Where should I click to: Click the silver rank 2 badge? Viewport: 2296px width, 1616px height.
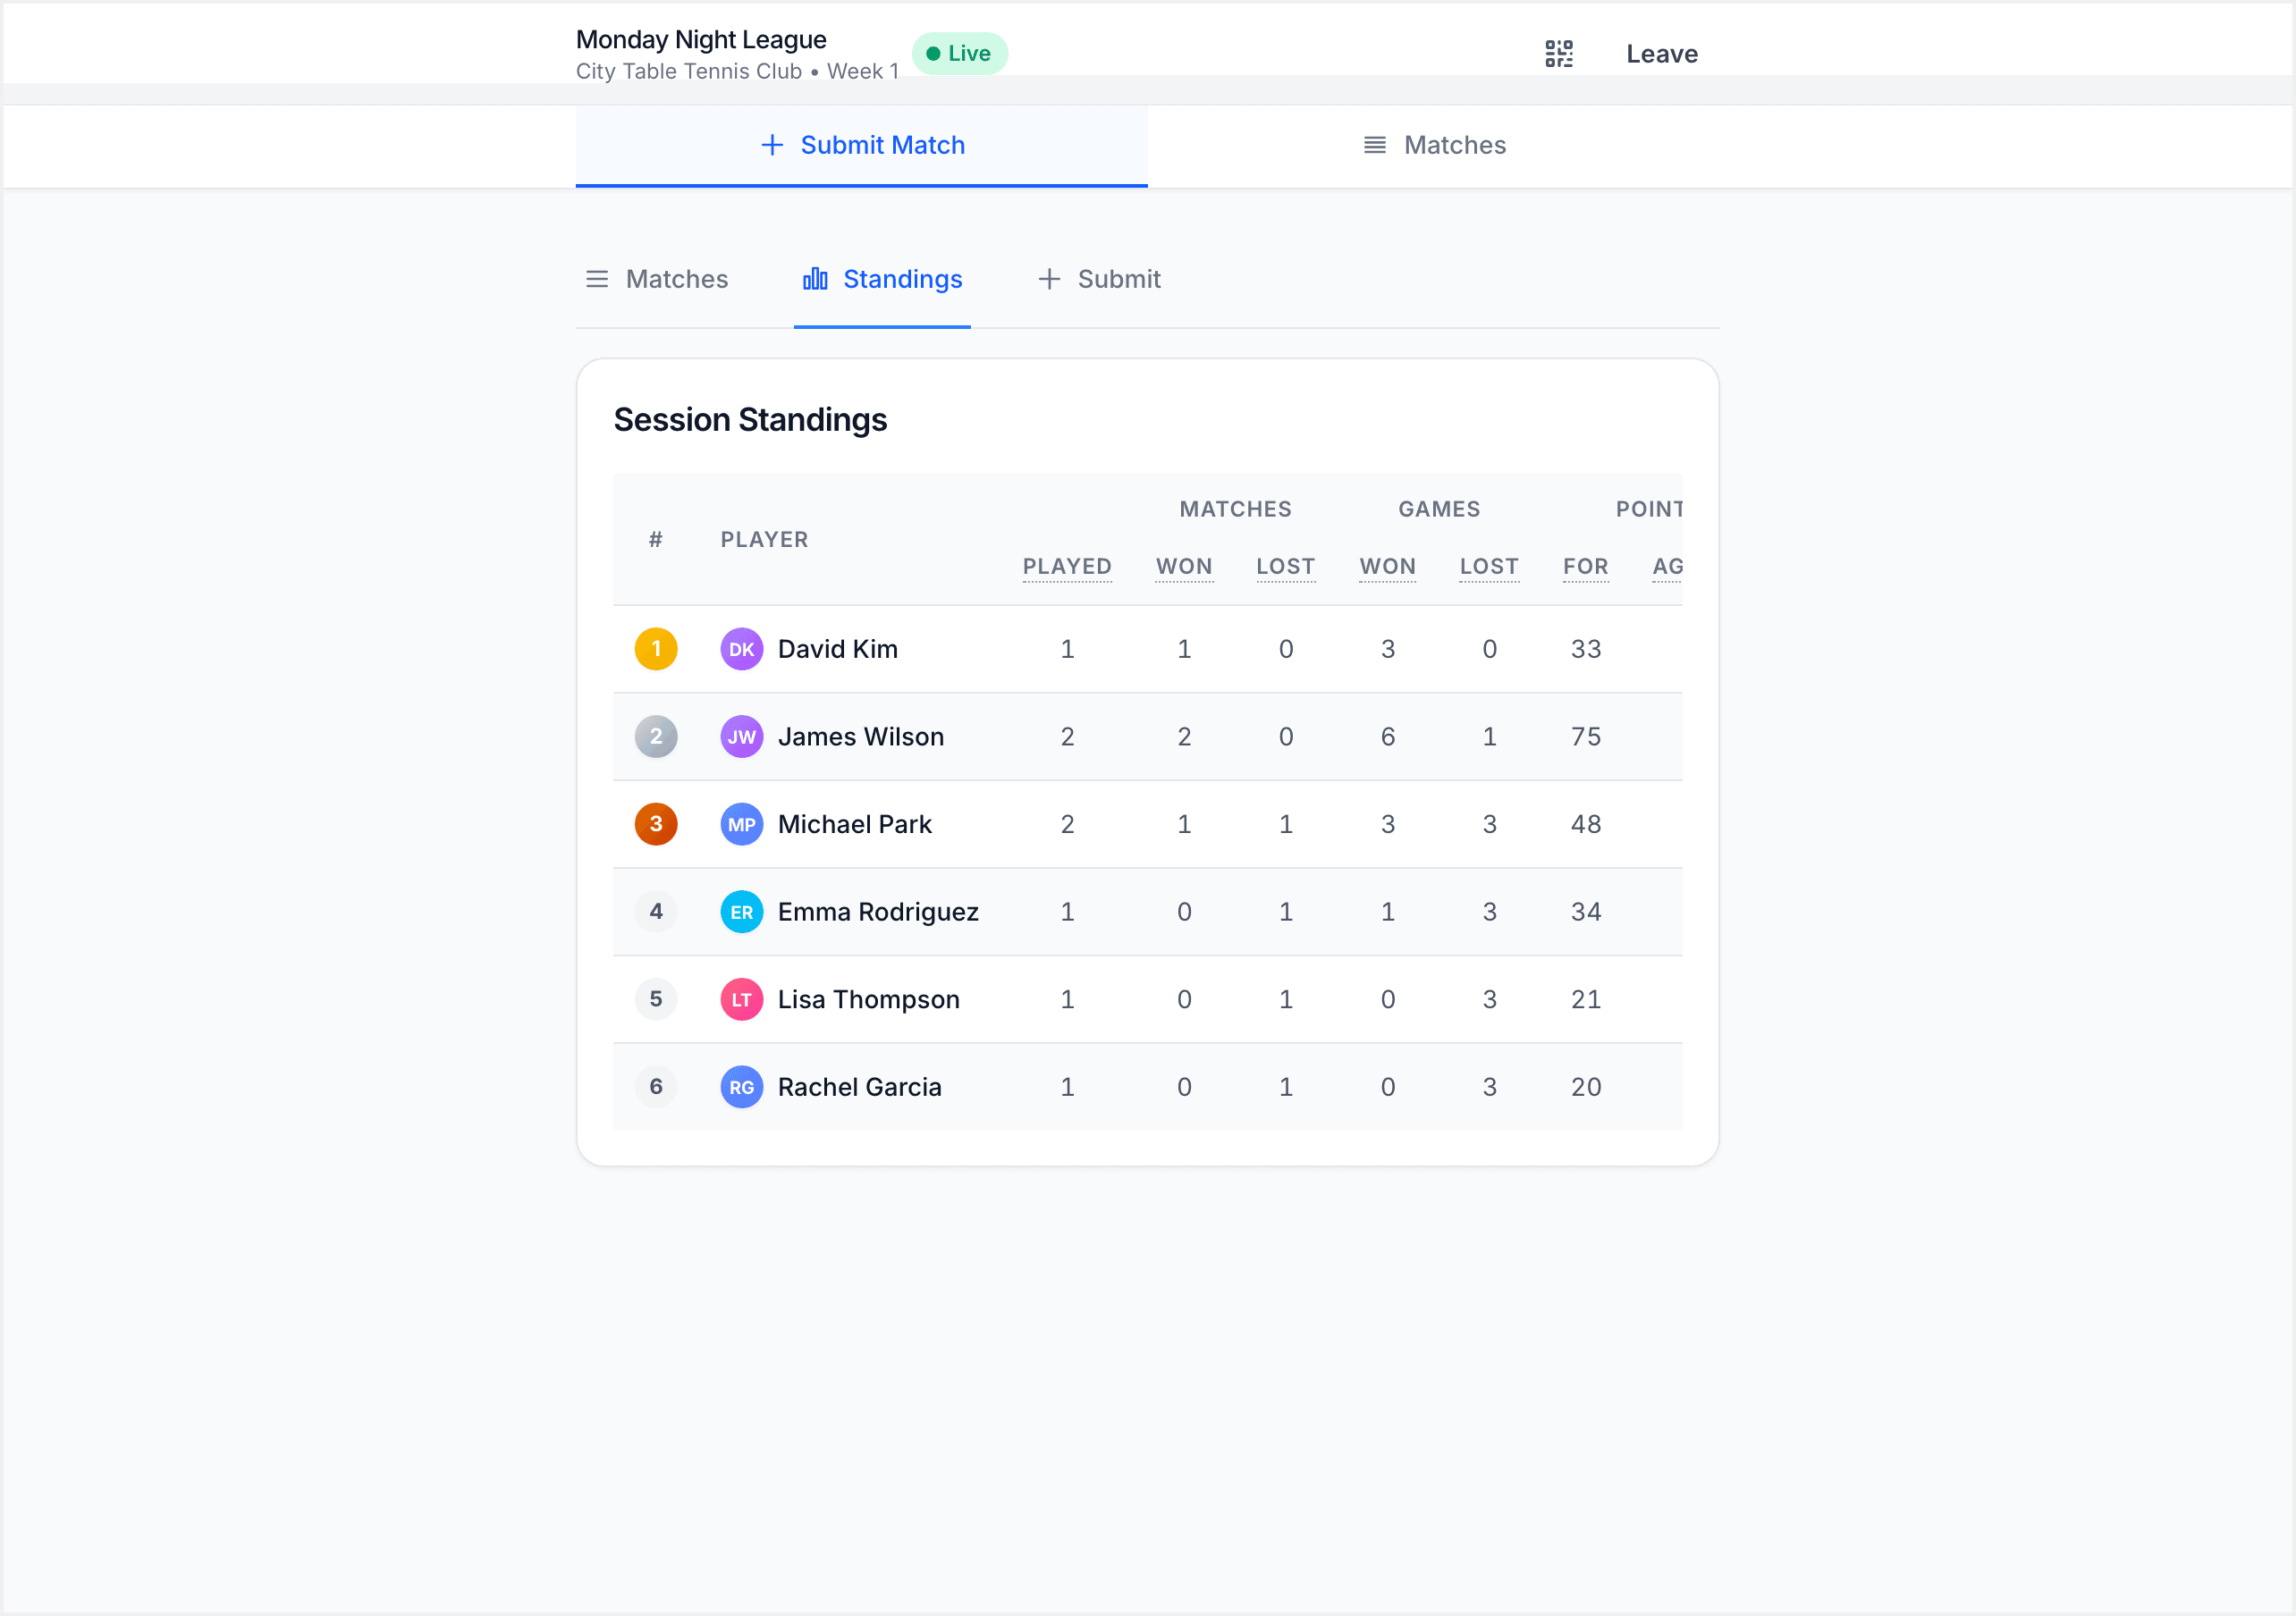pos(656,737)
